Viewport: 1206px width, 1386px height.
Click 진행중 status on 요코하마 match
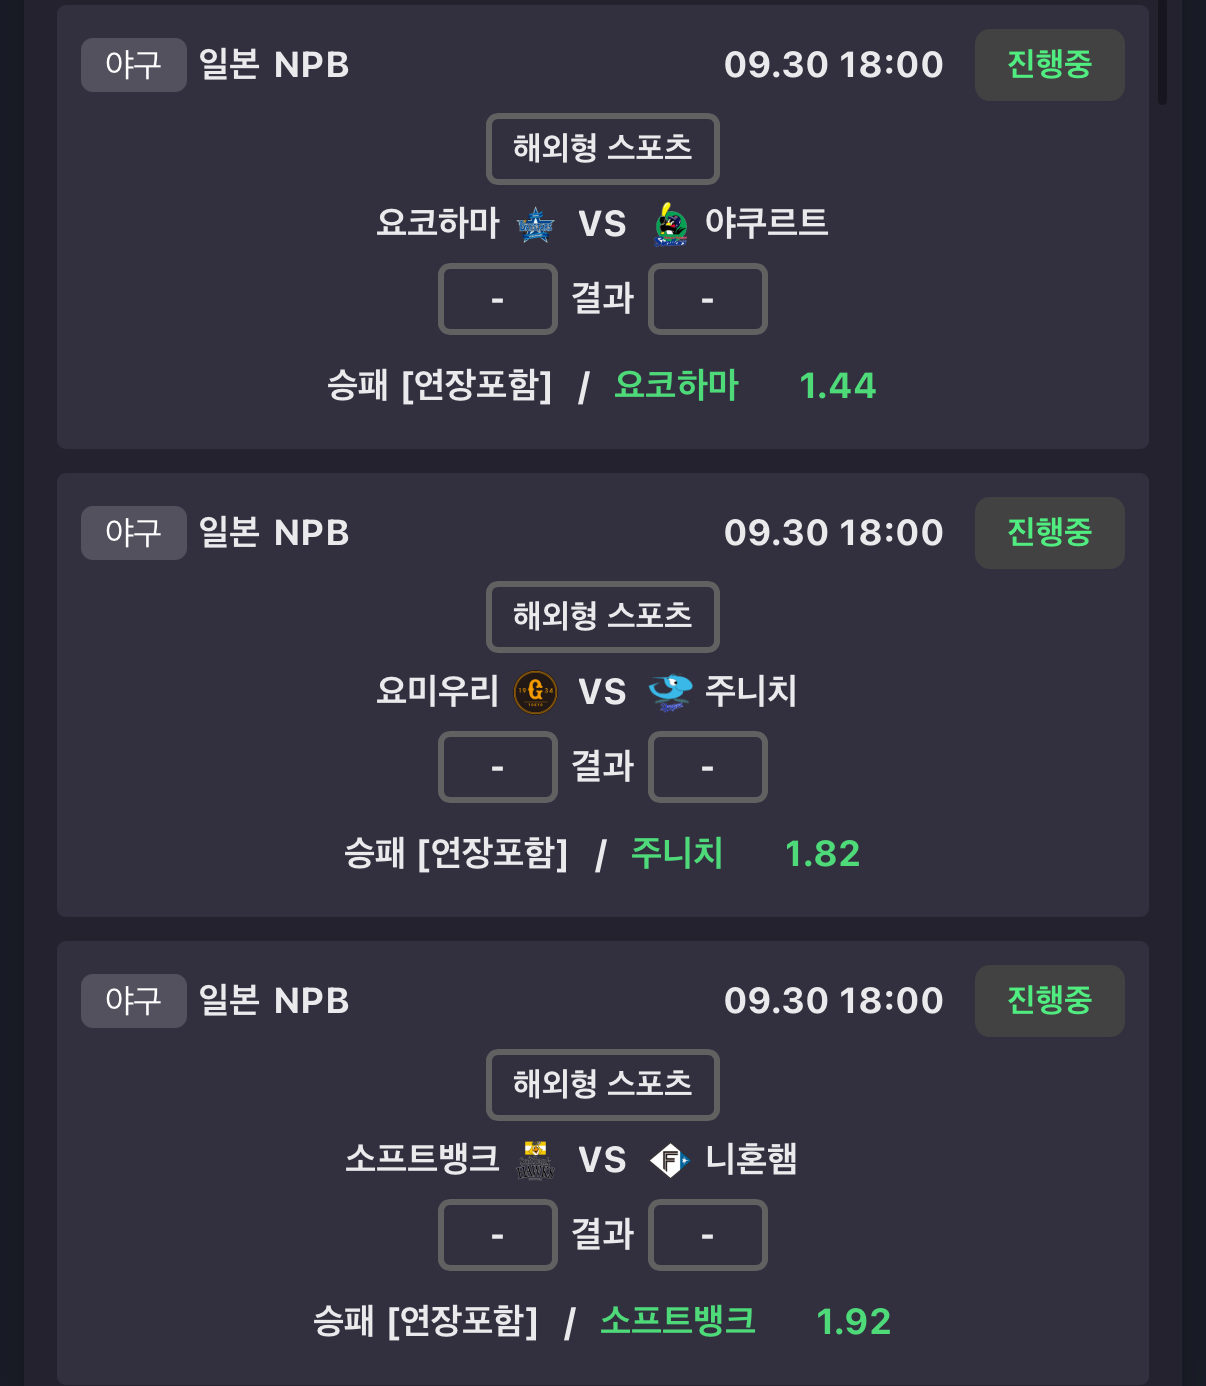coord(1049,65)
